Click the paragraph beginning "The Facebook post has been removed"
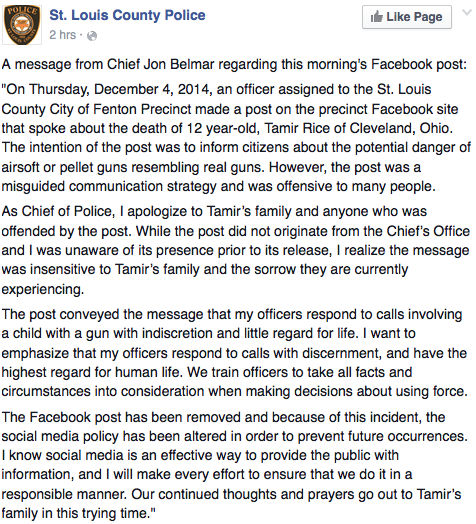Screen dimensions: 476x524 coord(234,465)
